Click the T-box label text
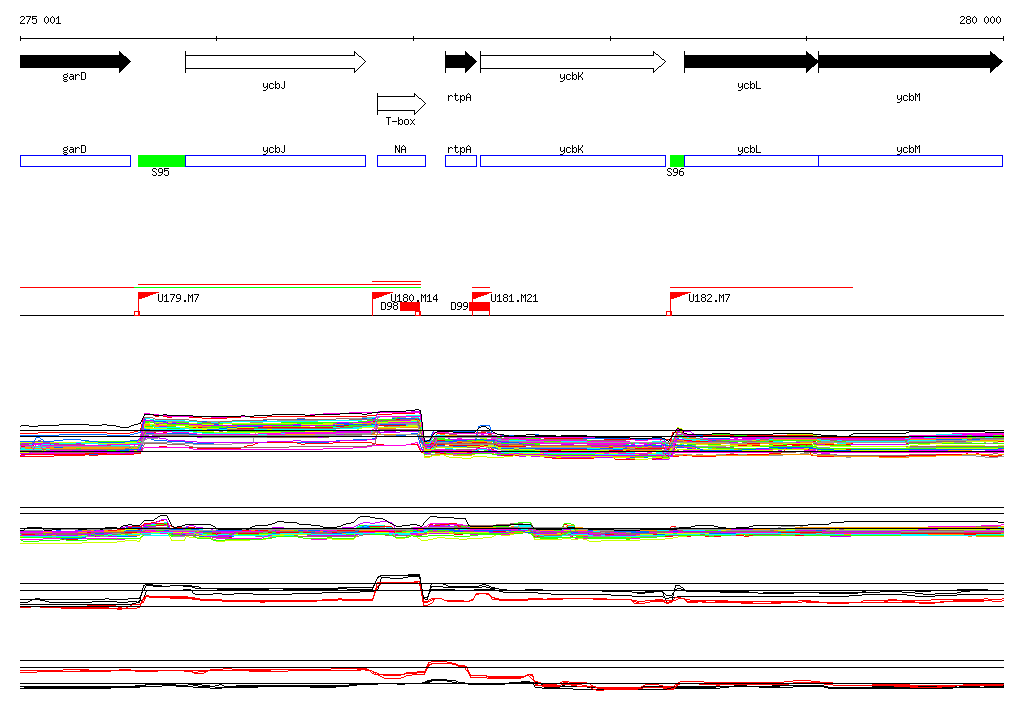The height and width of the screenshot is (714, 1024). pyautogui.click(x=400, y=122)
